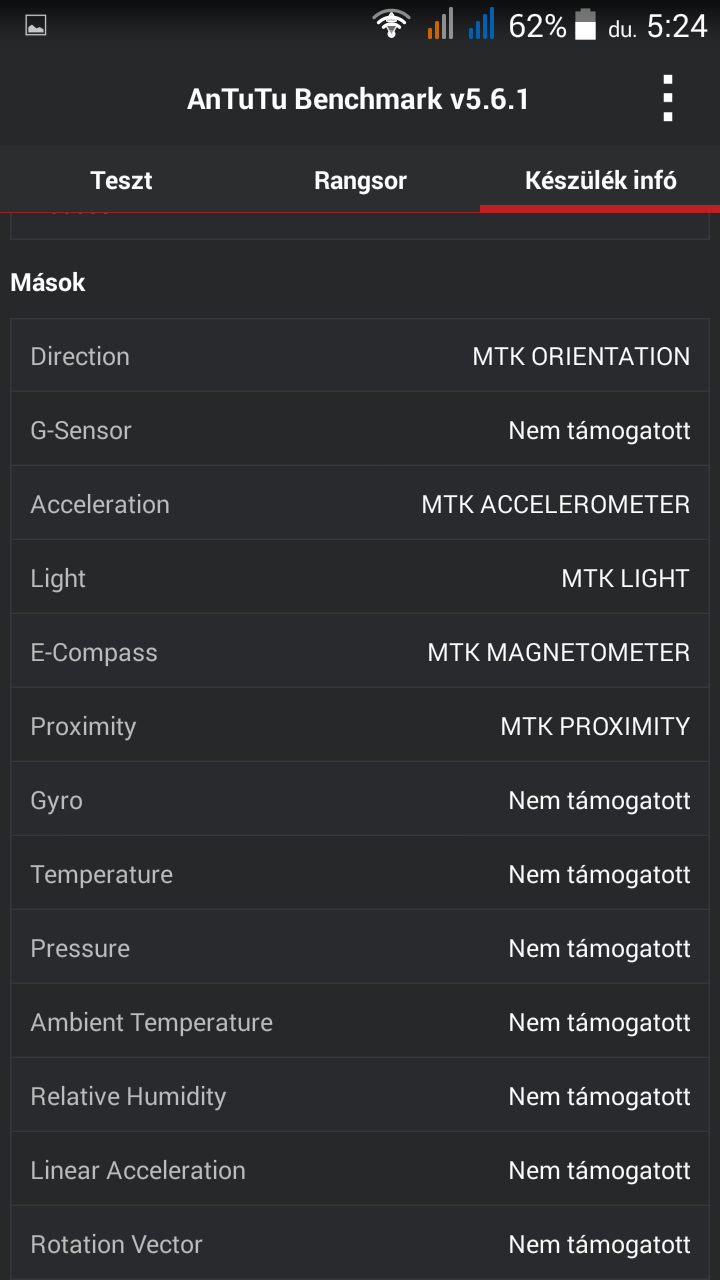
Task: Select the Készülék infó tab
Action: tap(600, 180)
